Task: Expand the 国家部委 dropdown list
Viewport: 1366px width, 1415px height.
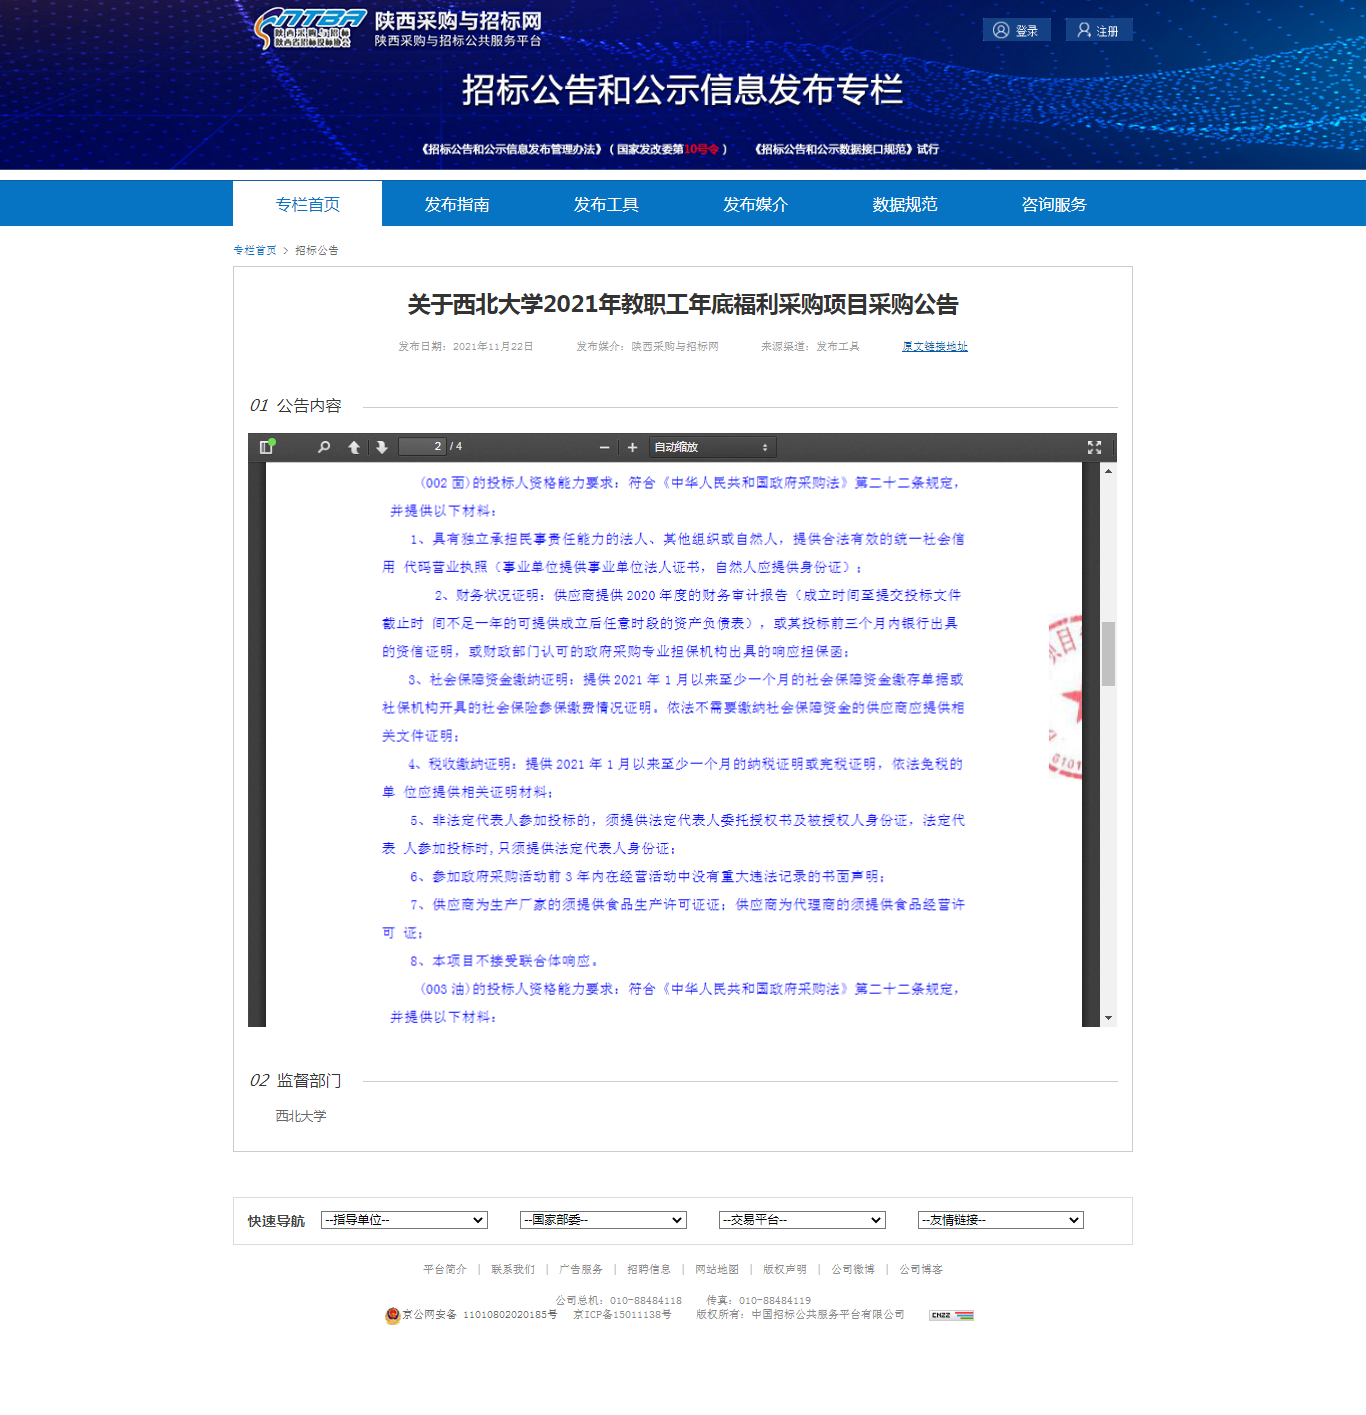Action: (603, 1220)
